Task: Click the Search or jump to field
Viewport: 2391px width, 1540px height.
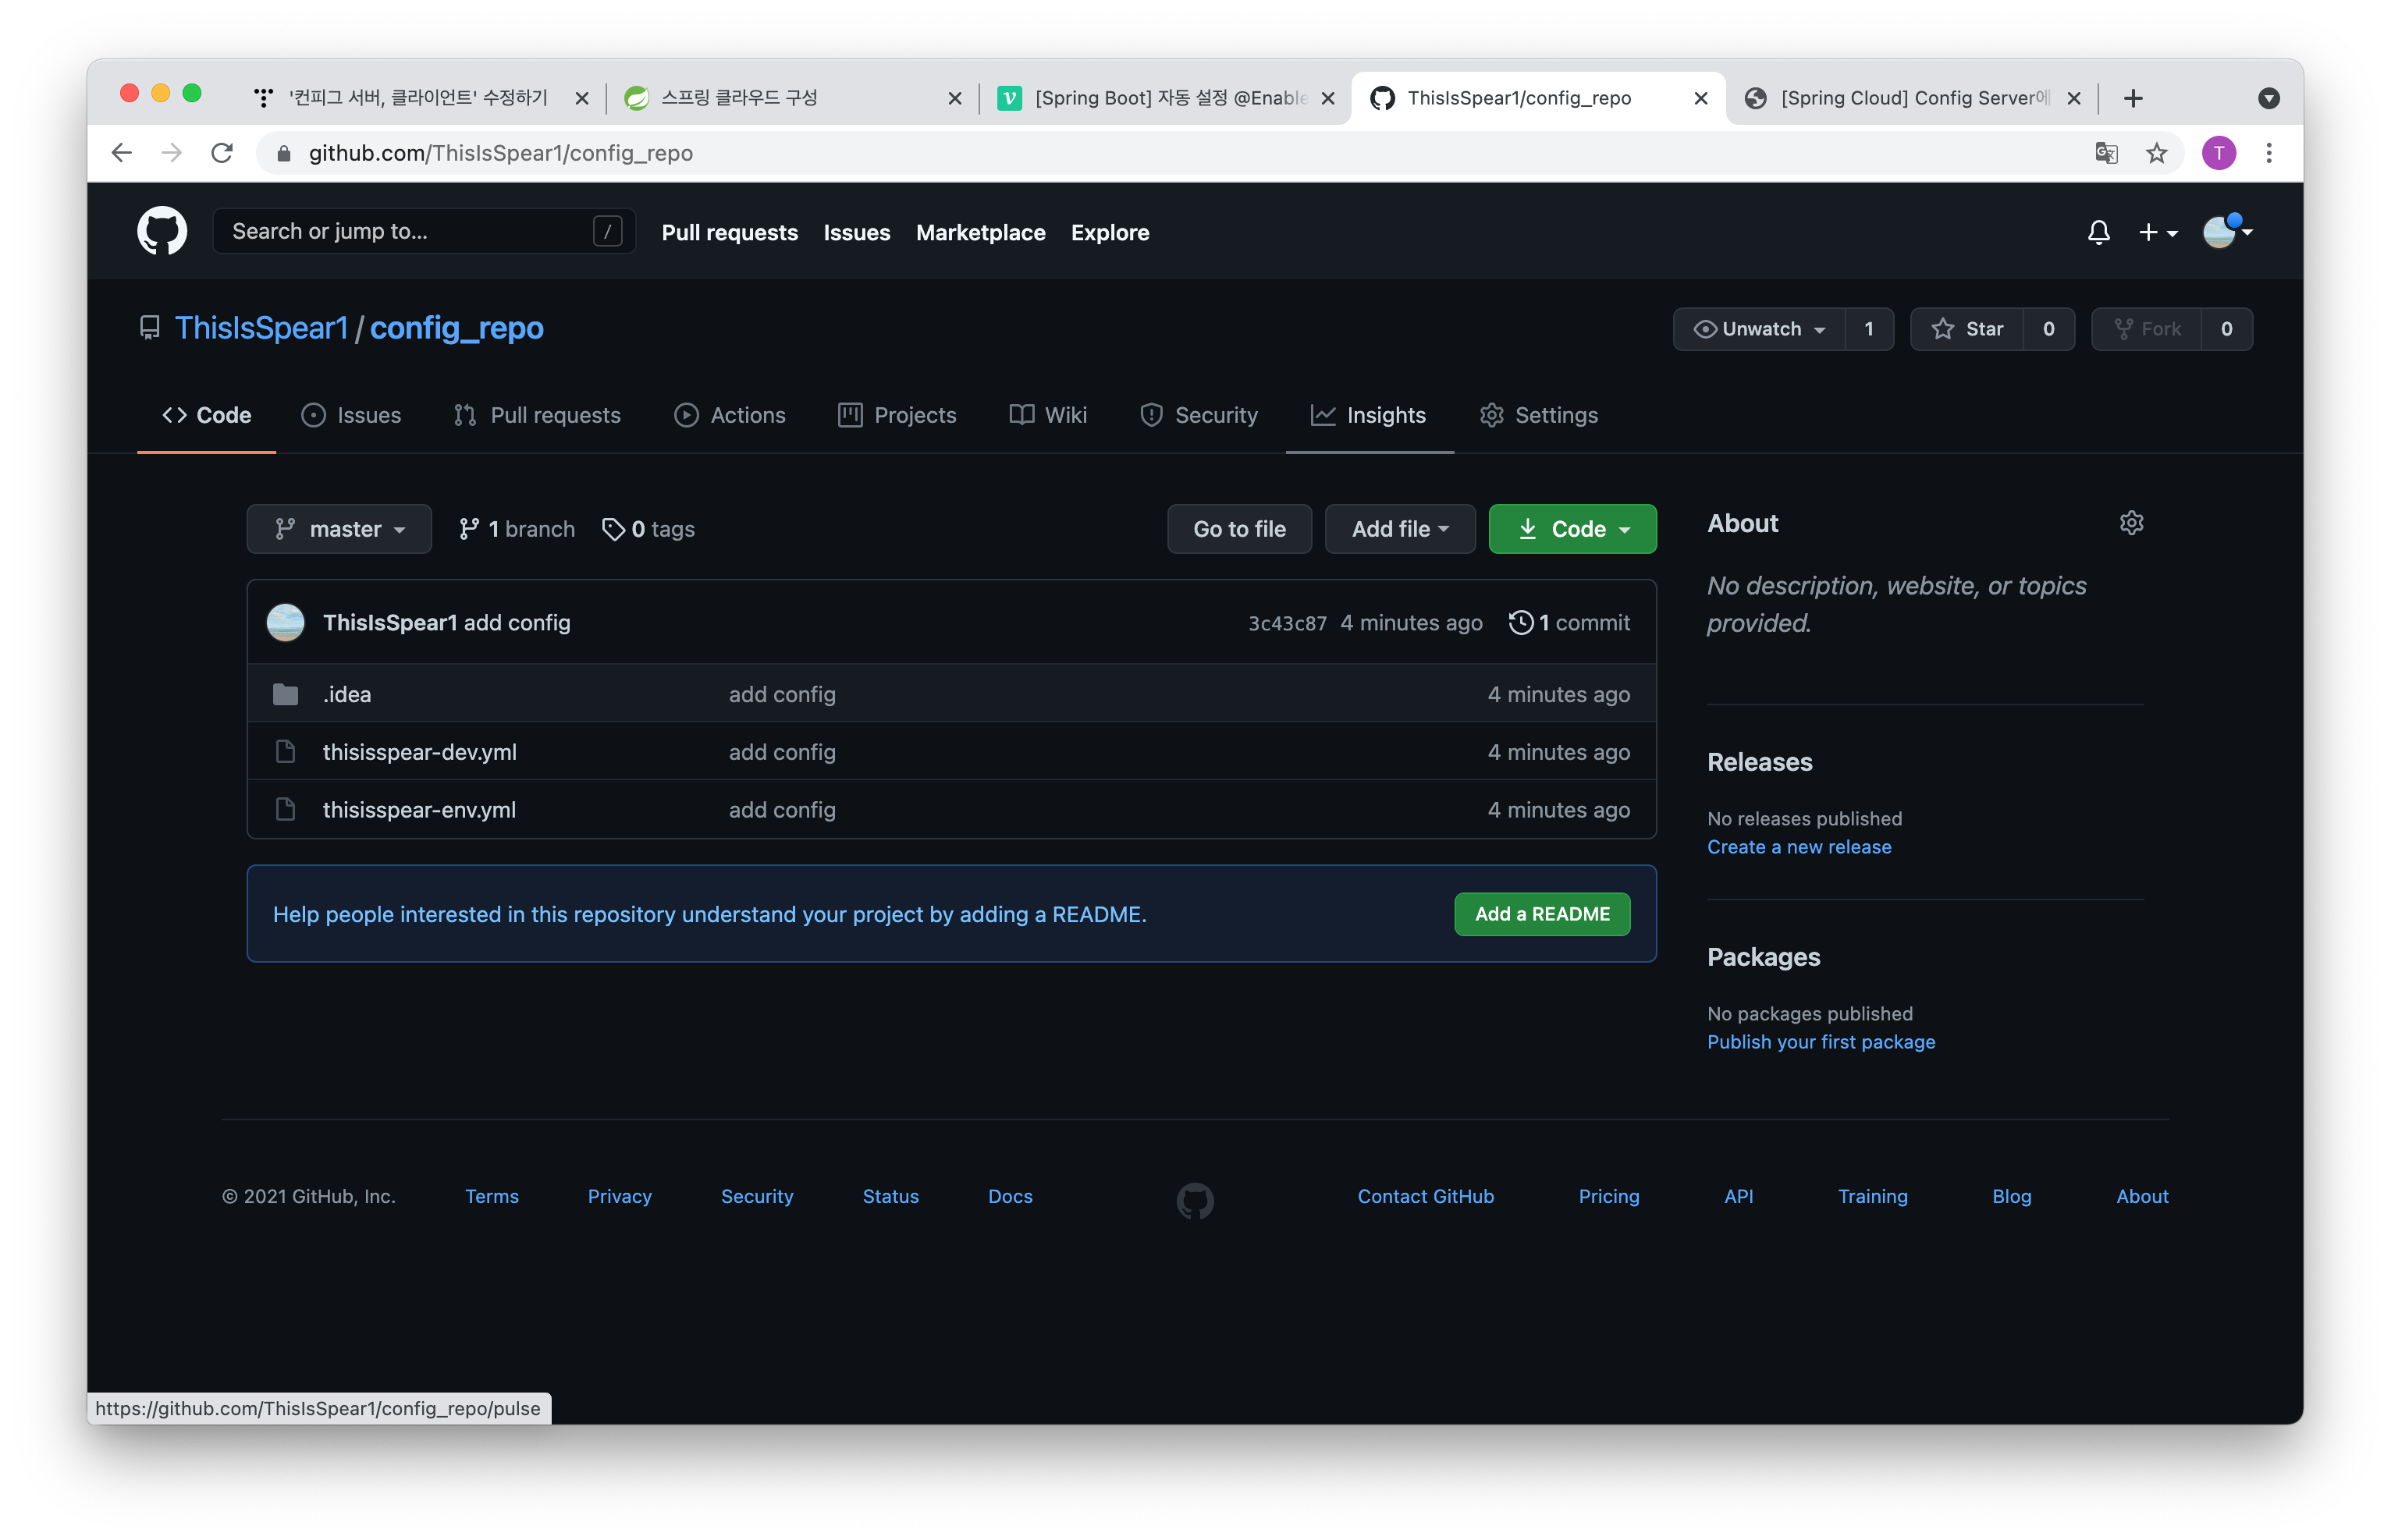Action: coord(410,232)
